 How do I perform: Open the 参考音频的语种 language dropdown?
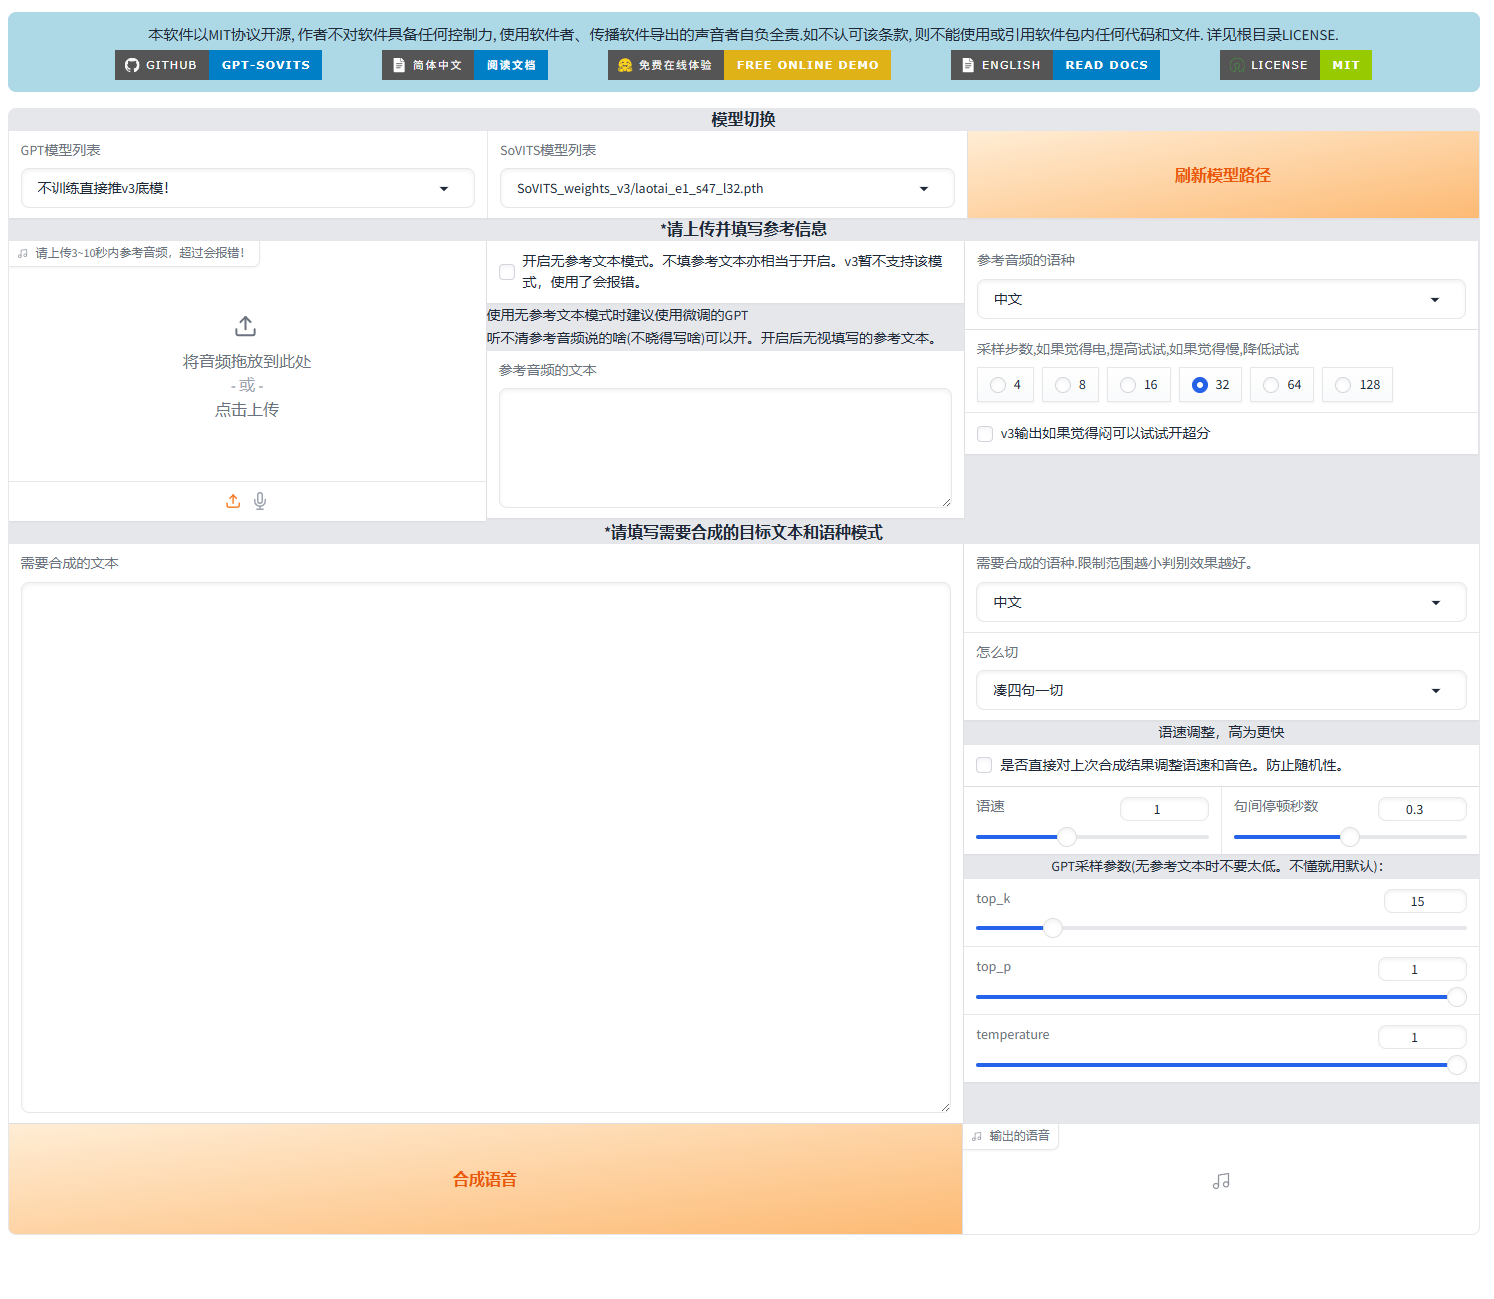point(1220,300)
